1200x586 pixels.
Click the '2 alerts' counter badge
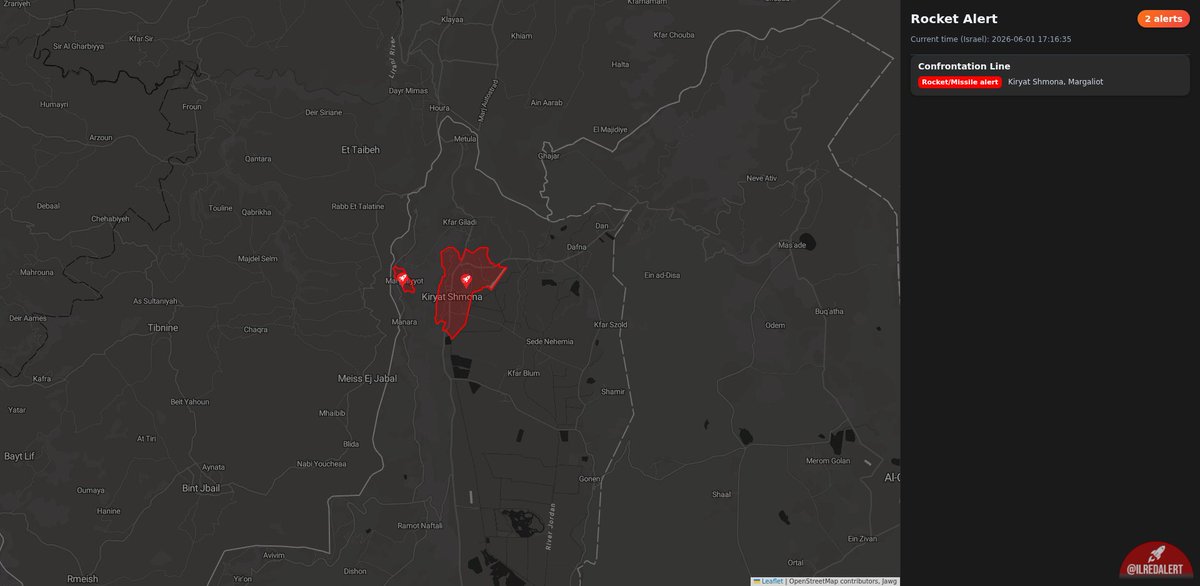1163,19
